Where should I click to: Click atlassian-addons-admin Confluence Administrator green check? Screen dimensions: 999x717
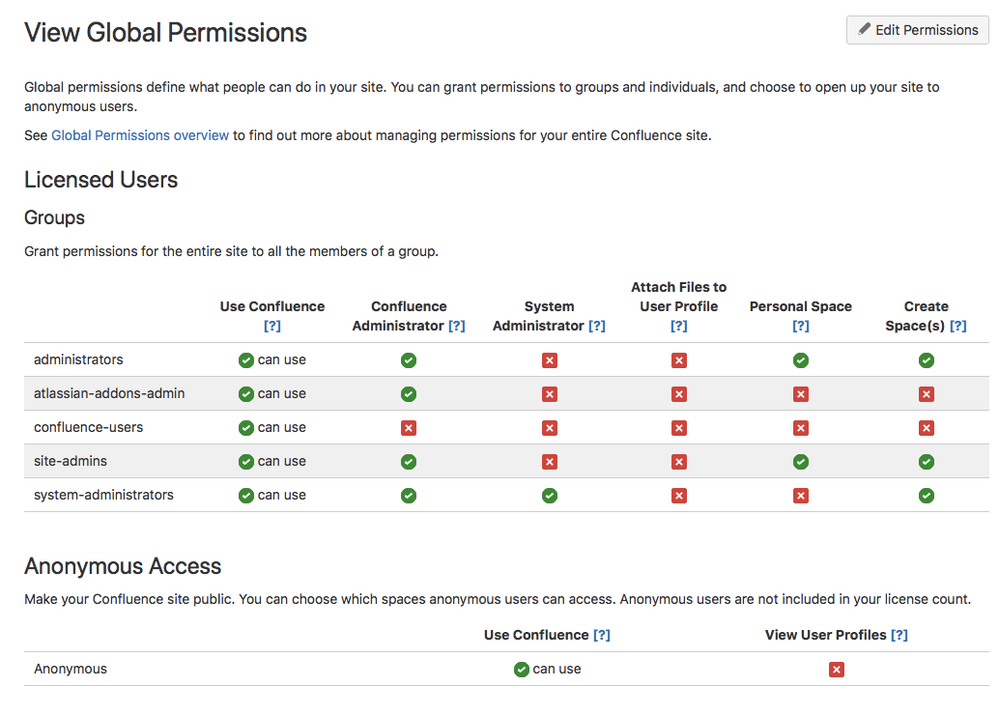(x=408, y=394)
